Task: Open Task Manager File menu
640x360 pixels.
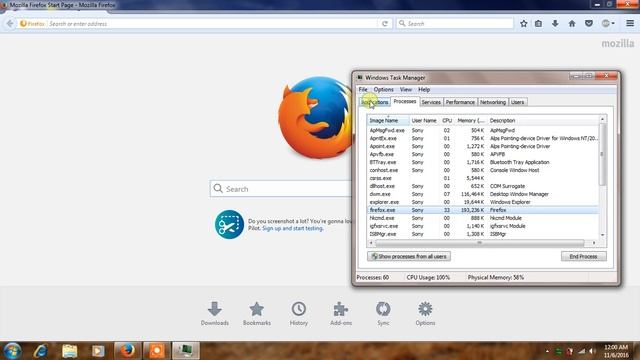Action: tap(363, 89)
